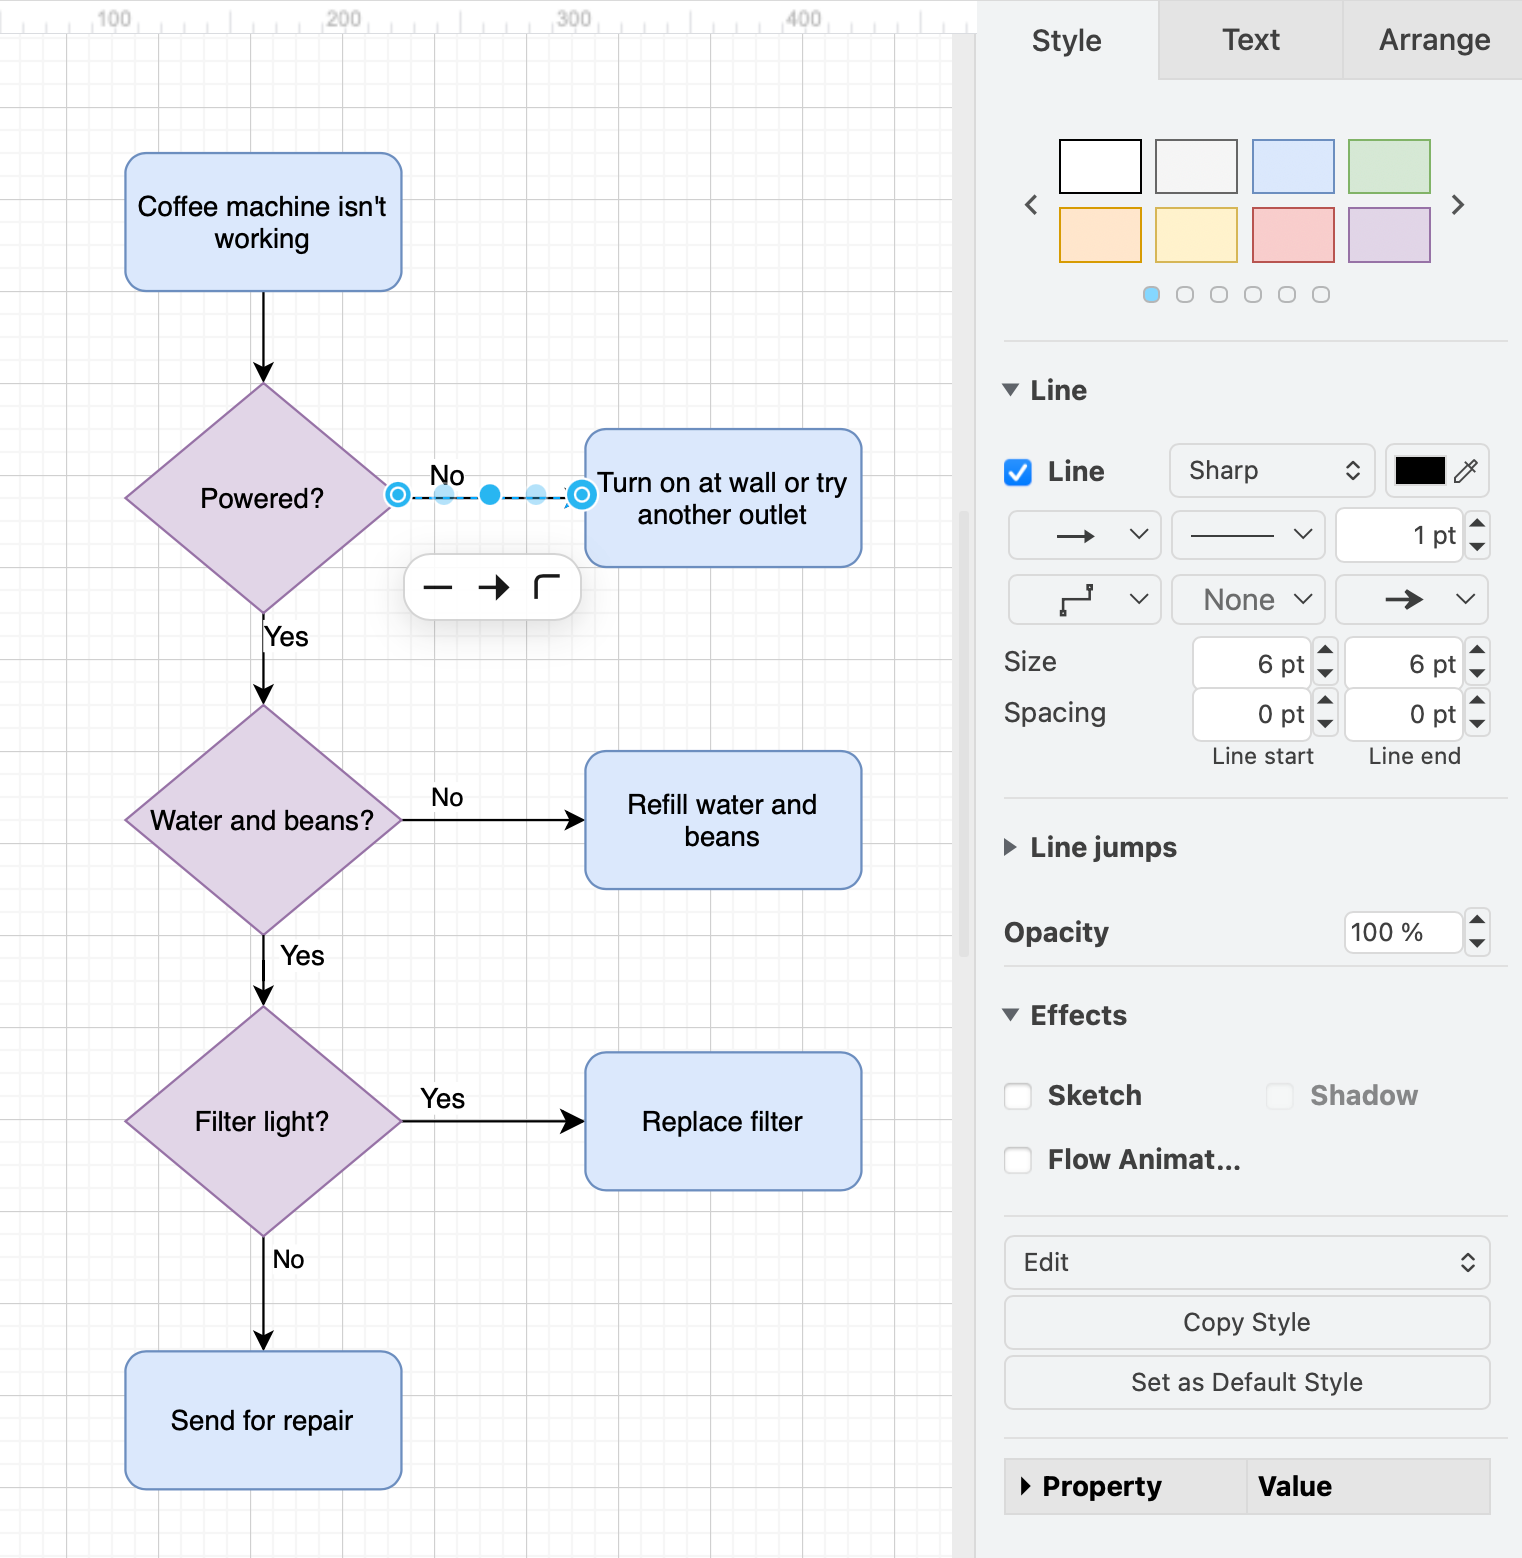The image size is (1522, 1558).
Task: Switch to the Arrange tab
Action: coord(1434,40)
